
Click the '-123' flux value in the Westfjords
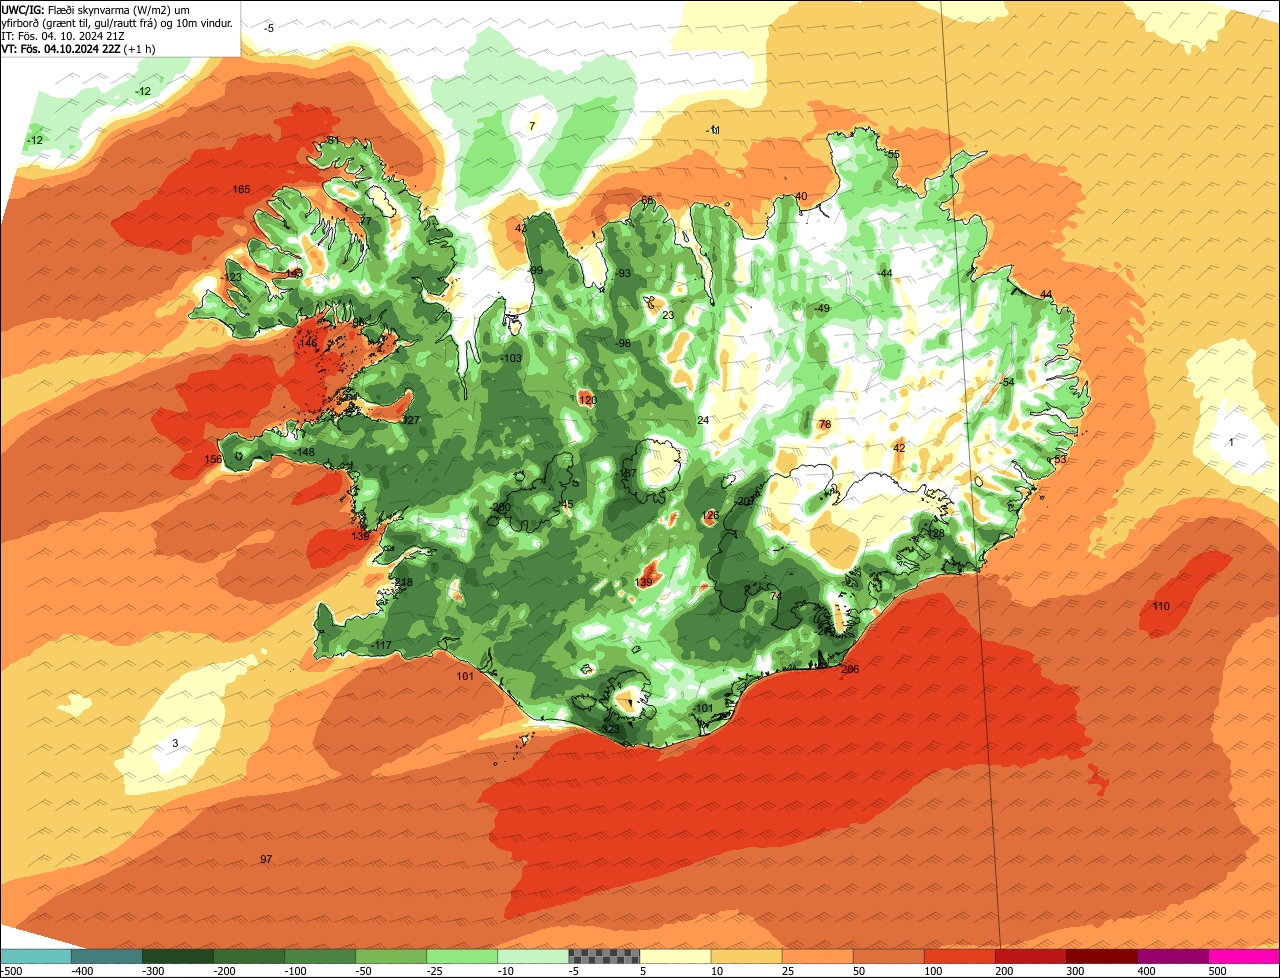231,278
